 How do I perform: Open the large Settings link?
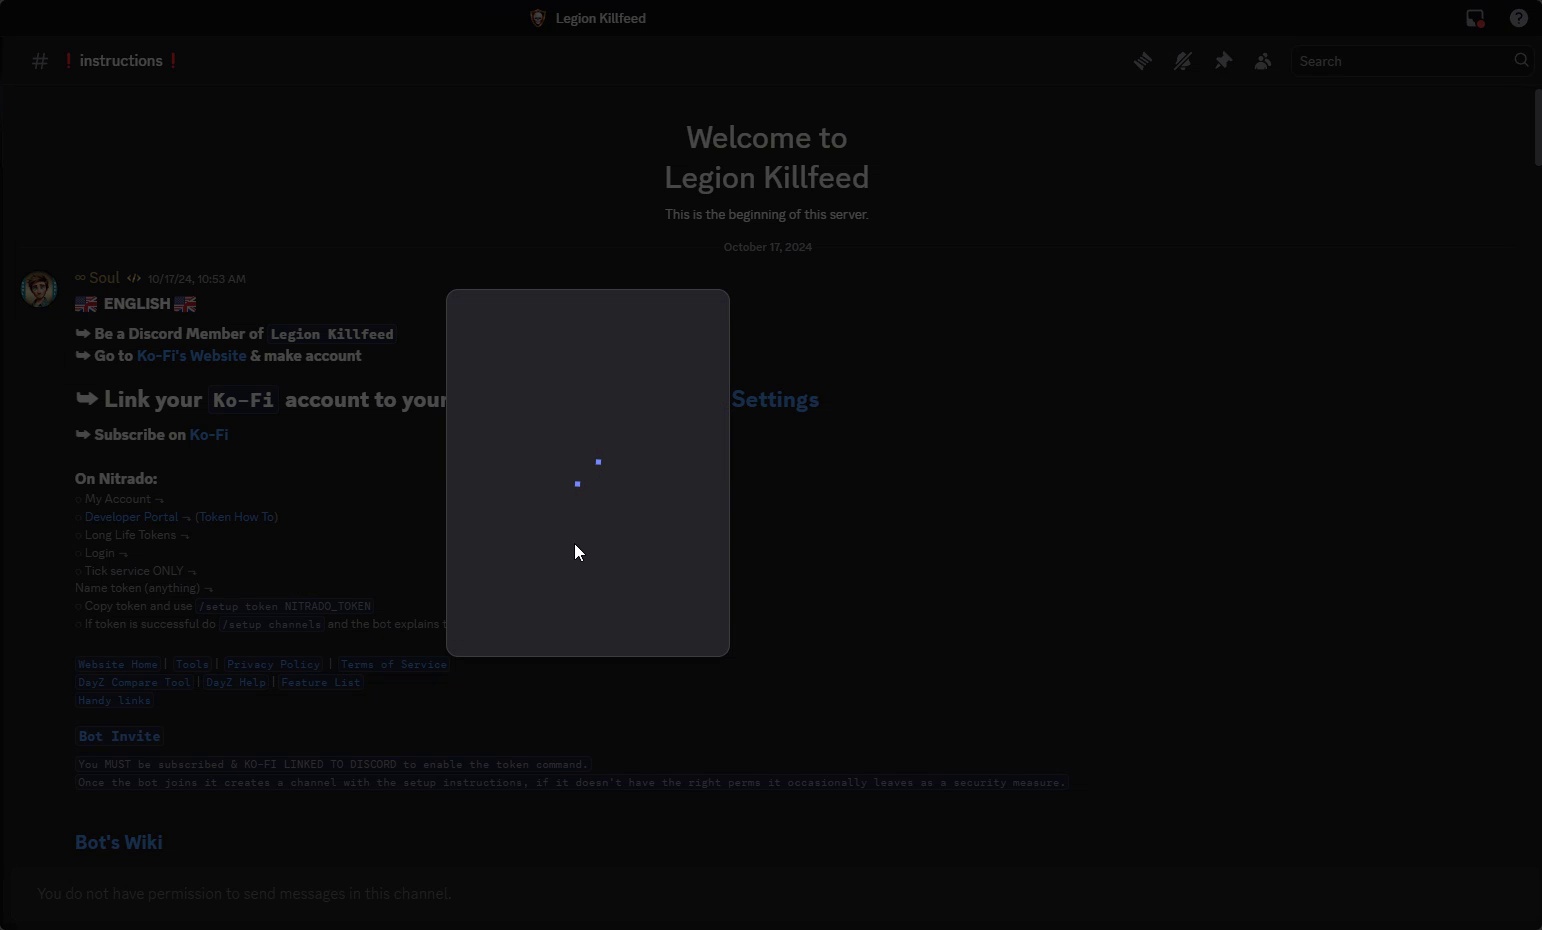776,400
